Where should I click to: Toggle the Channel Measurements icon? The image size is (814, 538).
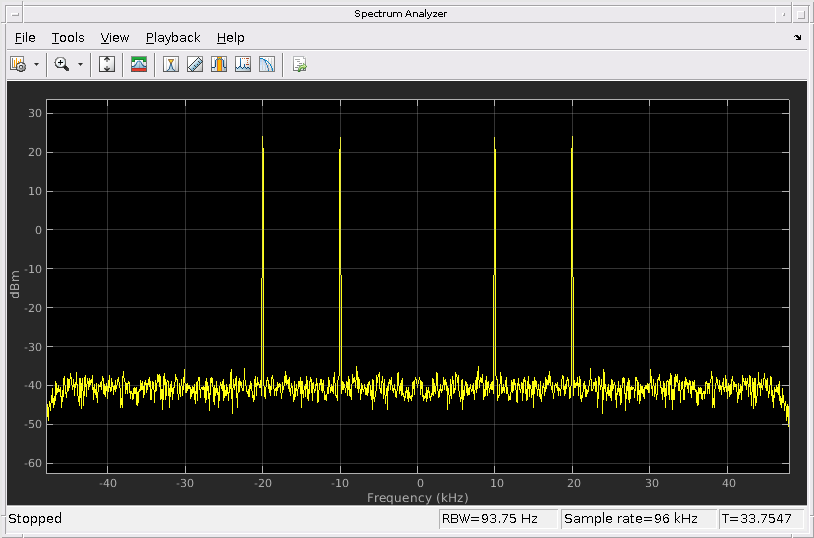(219, 64)
